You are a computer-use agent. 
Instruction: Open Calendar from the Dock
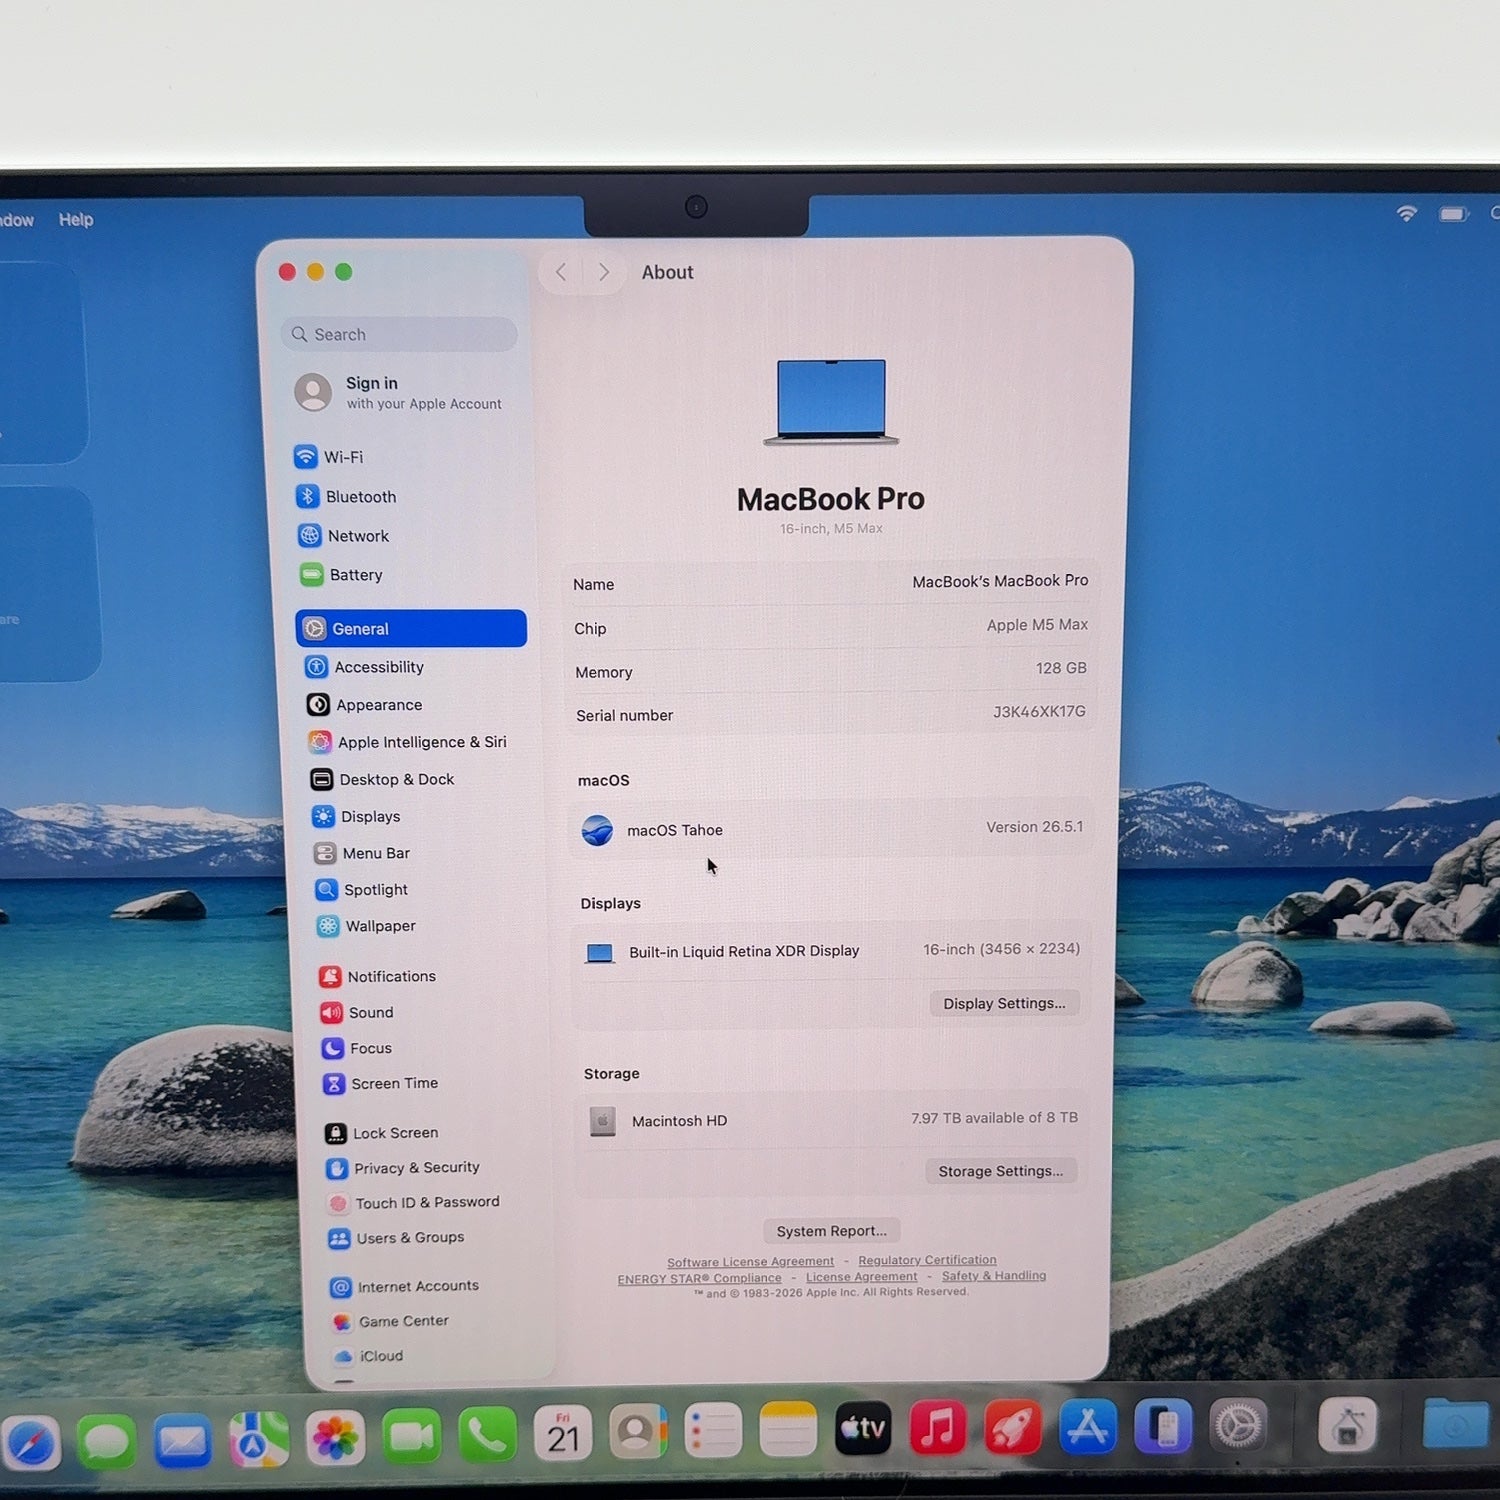coord(563,1434)
